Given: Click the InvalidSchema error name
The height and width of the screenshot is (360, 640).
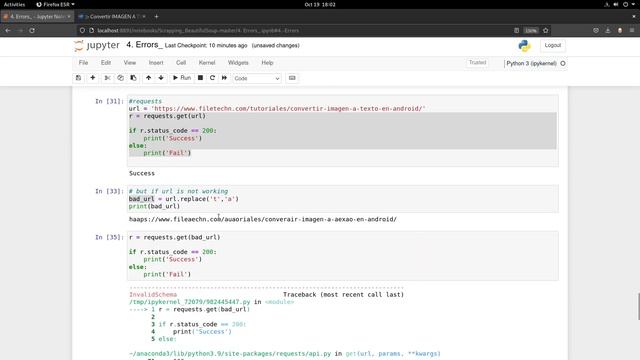Looking at the screenshot, I should (153, 295).
